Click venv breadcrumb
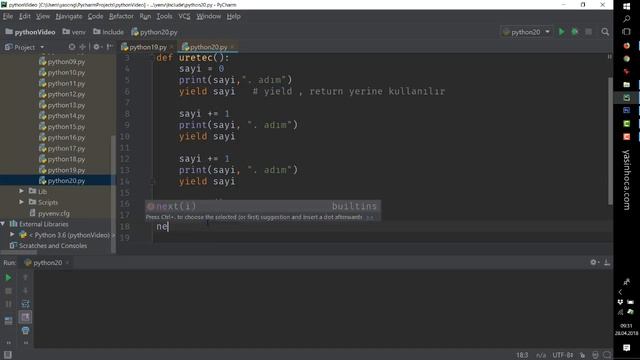Screen dimensions: 640x360 point(74,32)
